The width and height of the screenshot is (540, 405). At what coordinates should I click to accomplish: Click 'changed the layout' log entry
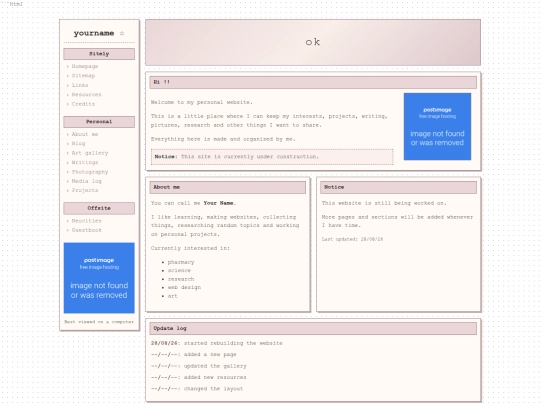(x=214, y=389)
